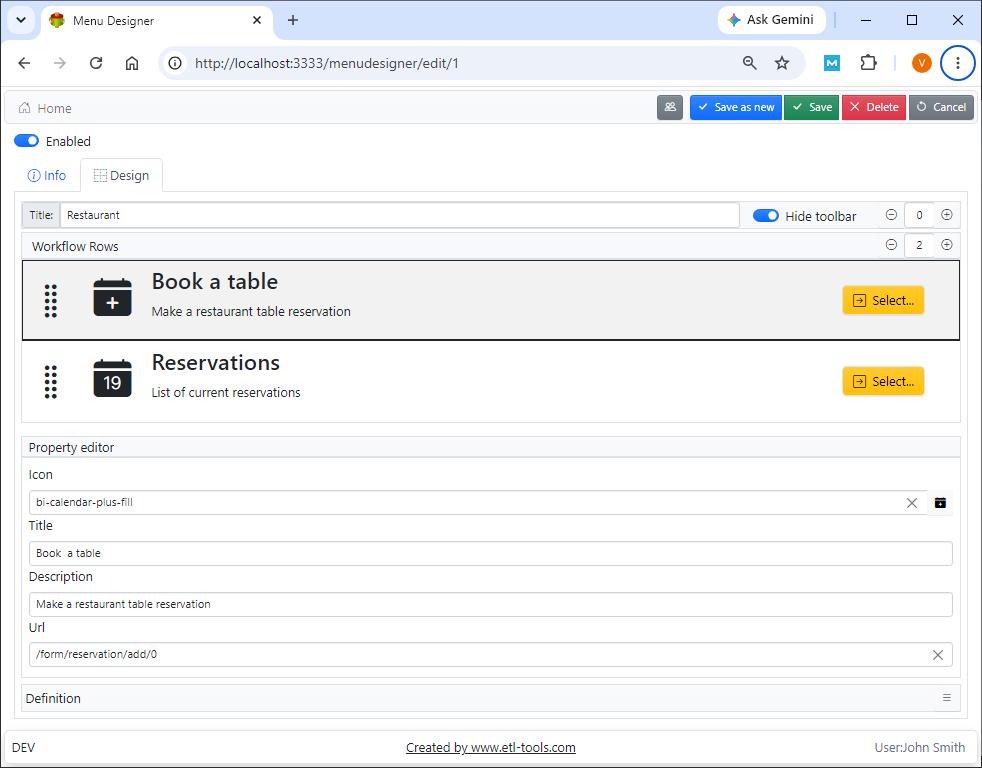The image size is (982, 768).
Task: Increase the value next to Hide toolbar
Action: (x=947, y=215)
